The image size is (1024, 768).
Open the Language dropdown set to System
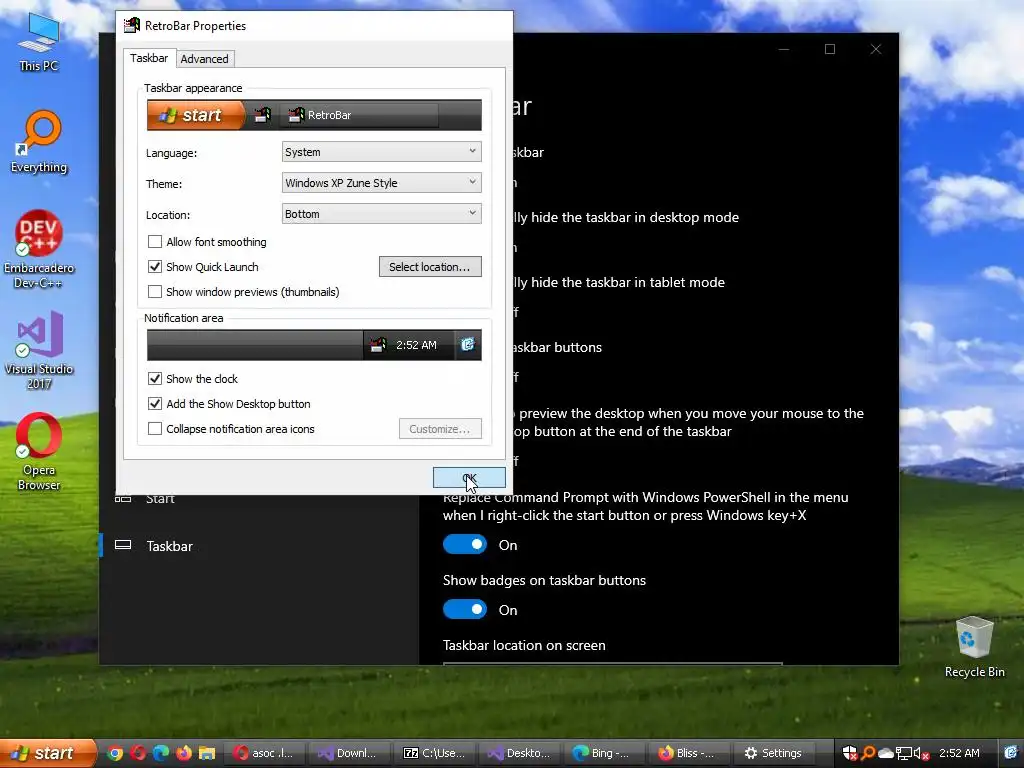click(x=381, y=152)
